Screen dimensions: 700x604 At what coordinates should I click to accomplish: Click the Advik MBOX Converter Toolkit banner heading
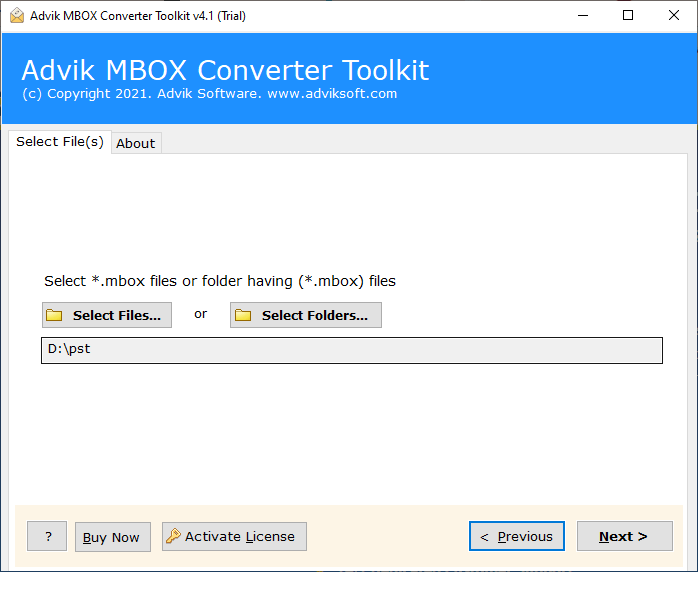(225, 70)
